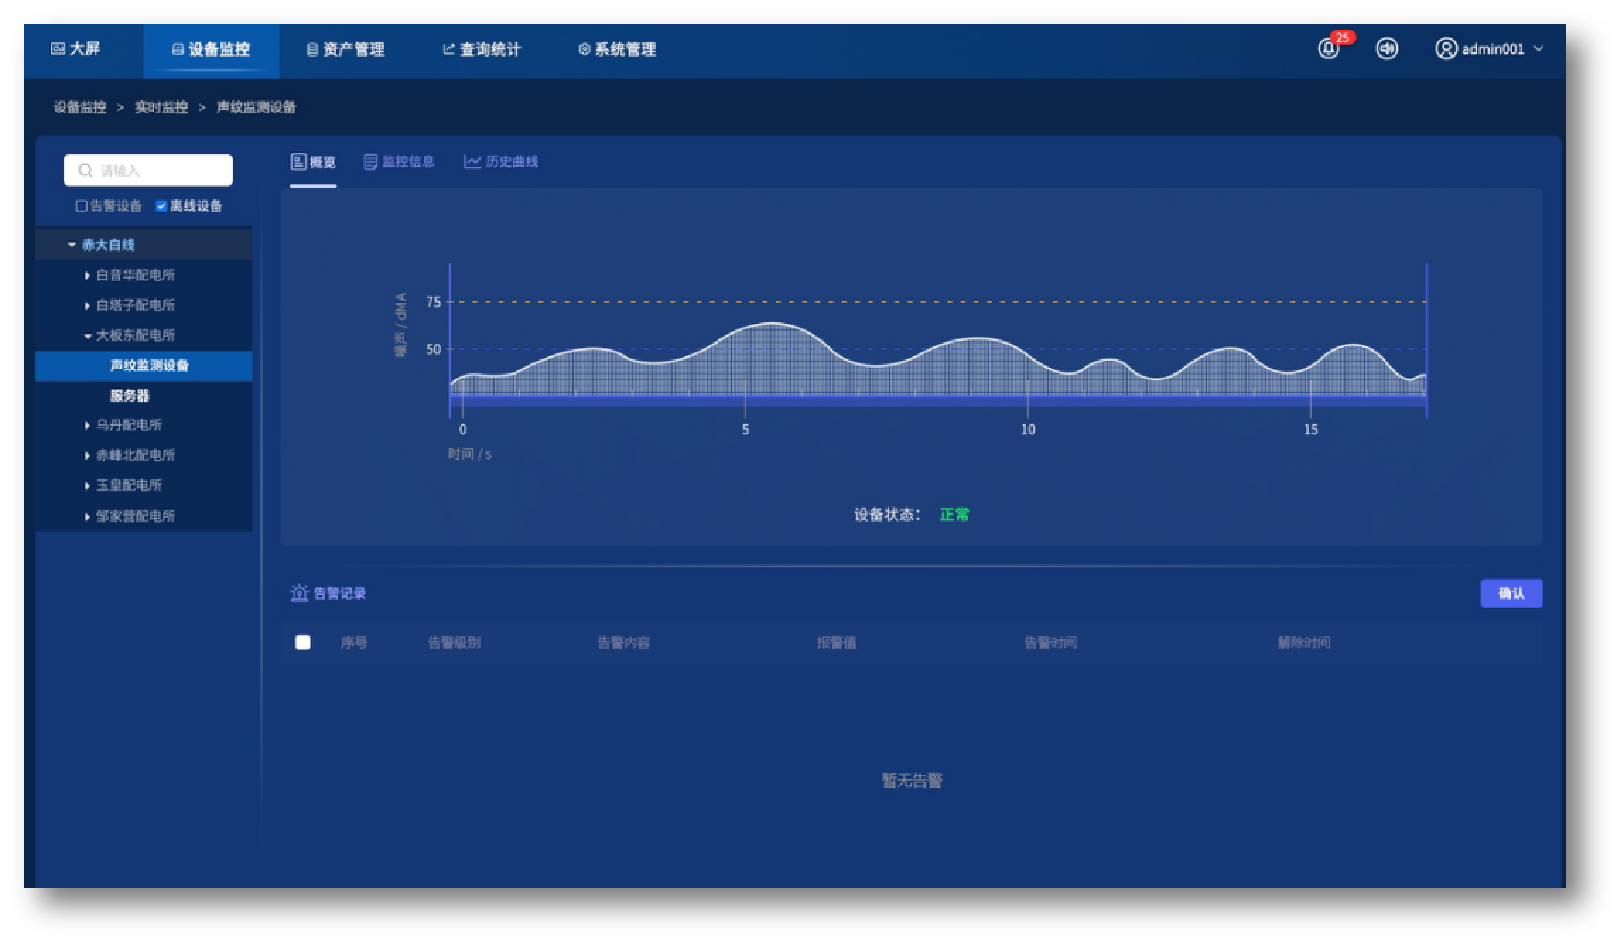Open the admin001 account dropdown arrow
Screen dimensions: 1623x945
pyautogui.click(x=1538, y=48)
